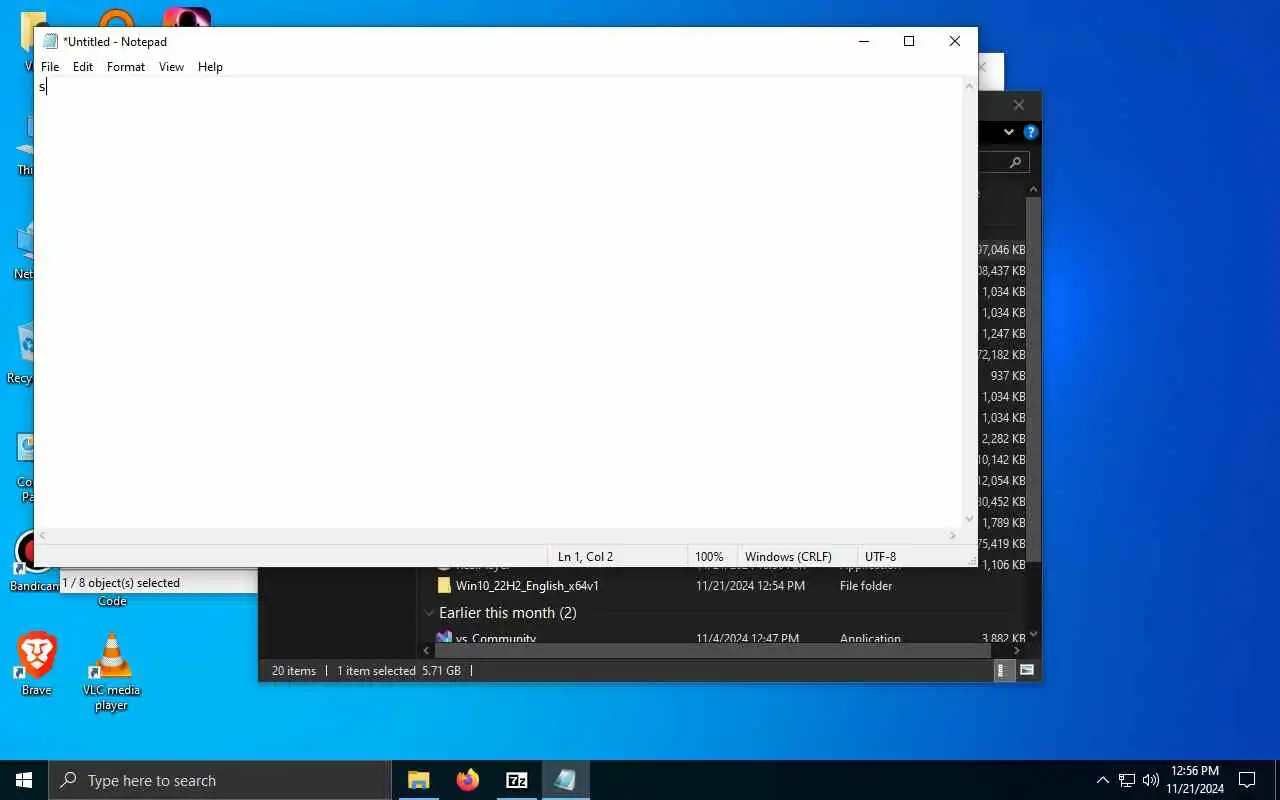Viewport: 1280px width, 800px height.
Task: Open the Action Center notifications icon
Action: click(1247, 780)
